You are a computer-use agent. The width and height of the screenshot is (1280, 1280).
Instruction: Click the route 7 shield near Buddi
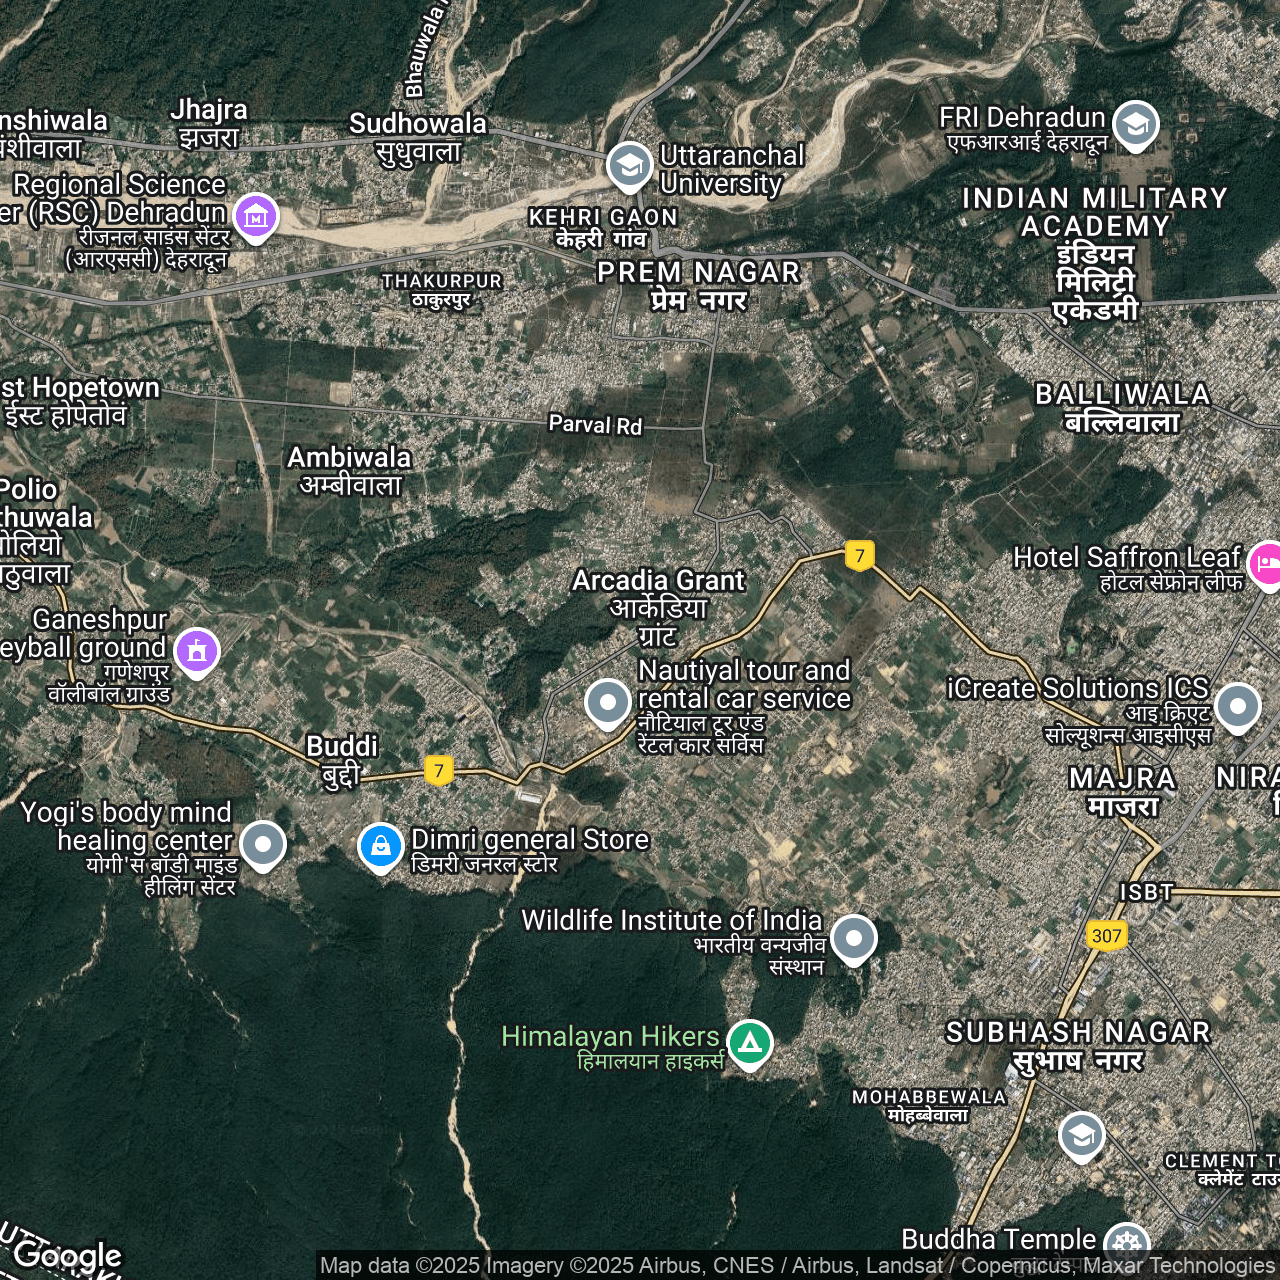(438, 770)
